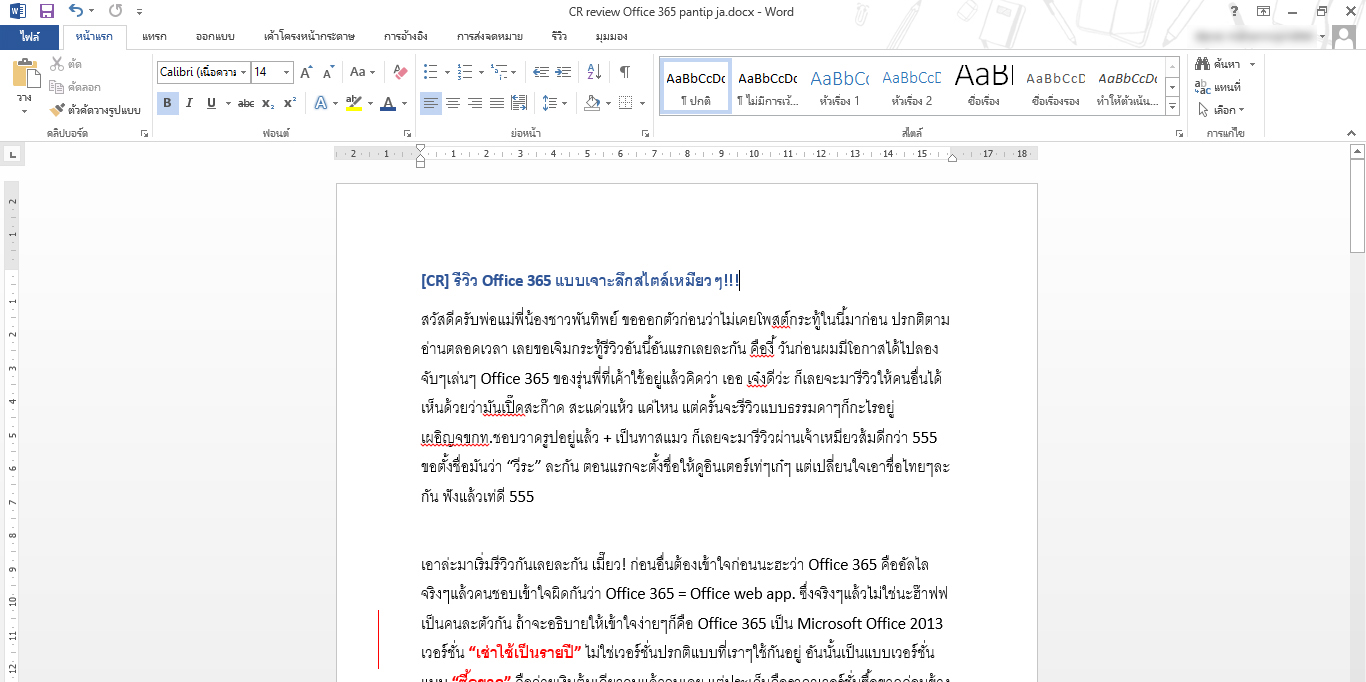Screen dimensions: 1366x682
Task: Toggle Strikethrough (abc) formatting
Action: coord(246,103)
